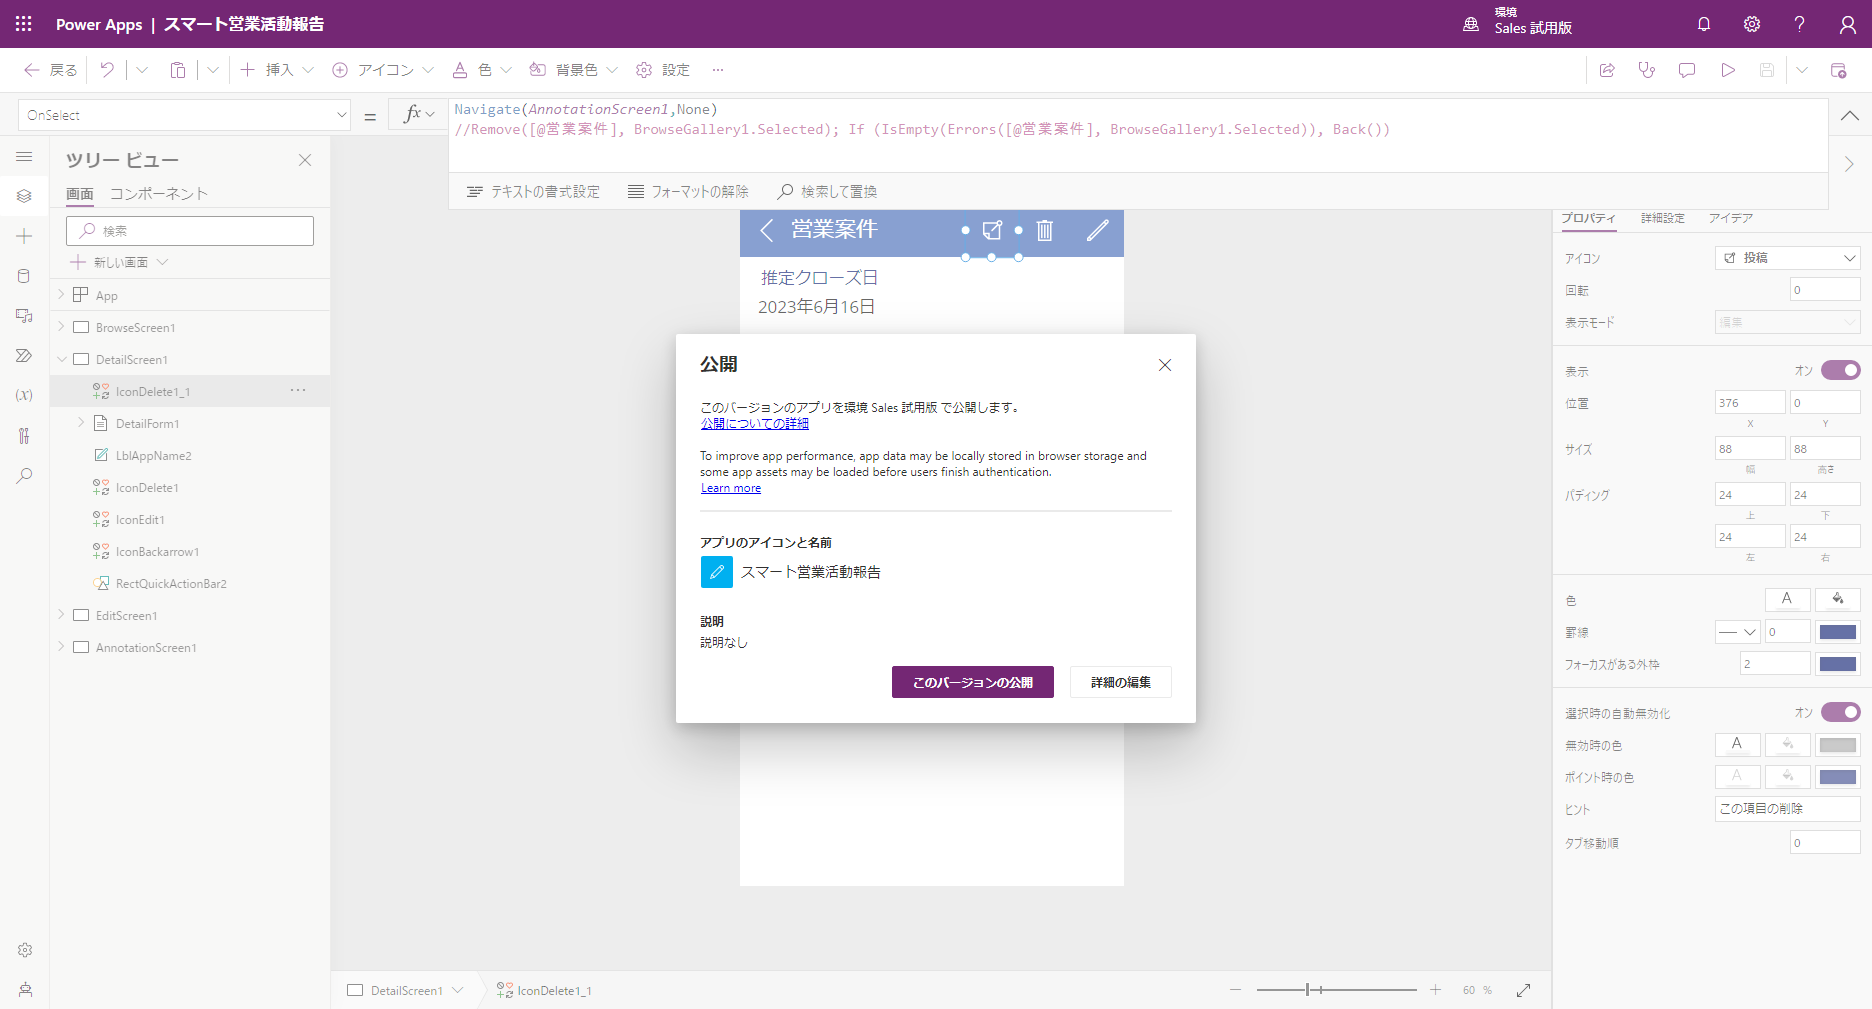Image resolution: width=1872 pixels, height=1009 pixels.
Task: Click the virtual agent icon at bottom left
Action: (x=25, y=989)
